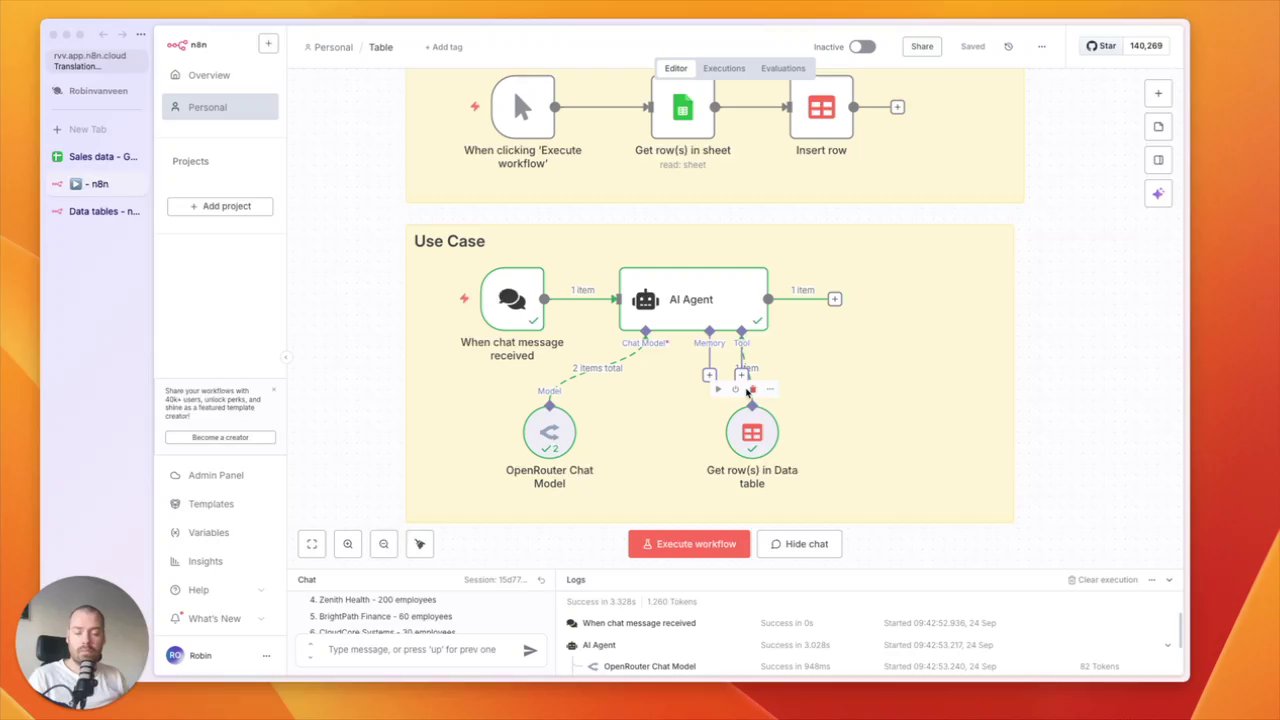Screen dimensions: 1280x720
Task: Open Variables in the sidebar
Action: coord(208,533)
